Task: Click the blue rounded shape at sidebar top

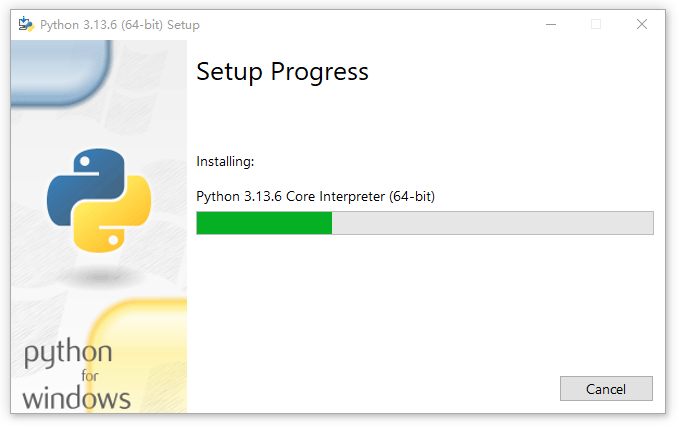Action: pyautogui.click(x=60, y=70)
